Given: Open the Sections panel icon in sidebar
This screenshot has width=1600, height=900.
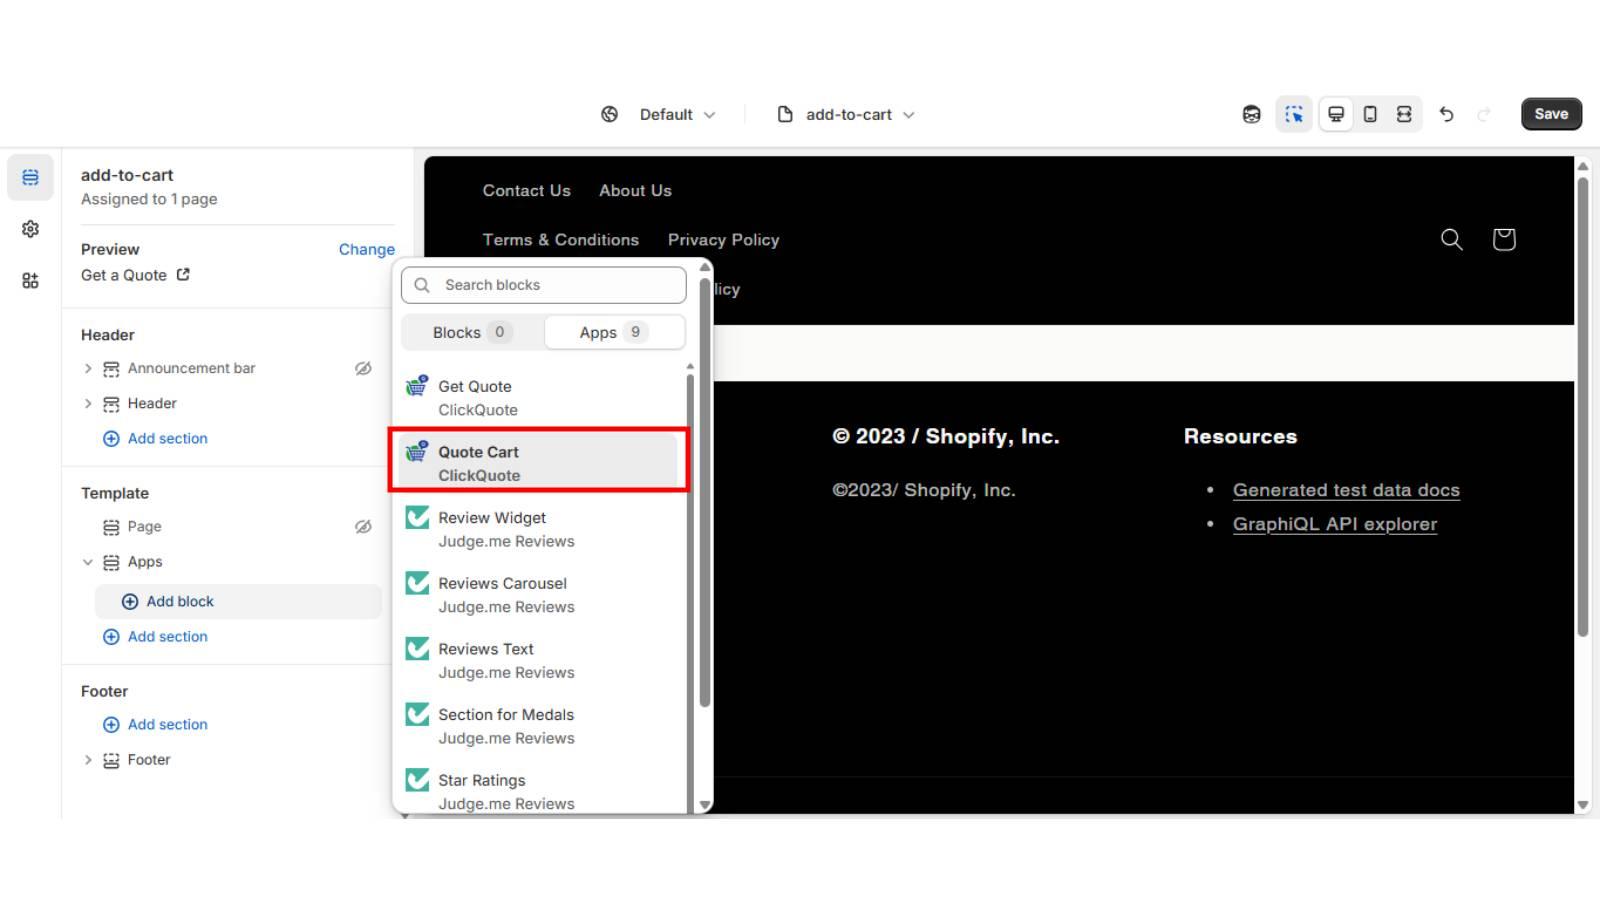Looking at the screenshot, I should click(x=30, y=177).
